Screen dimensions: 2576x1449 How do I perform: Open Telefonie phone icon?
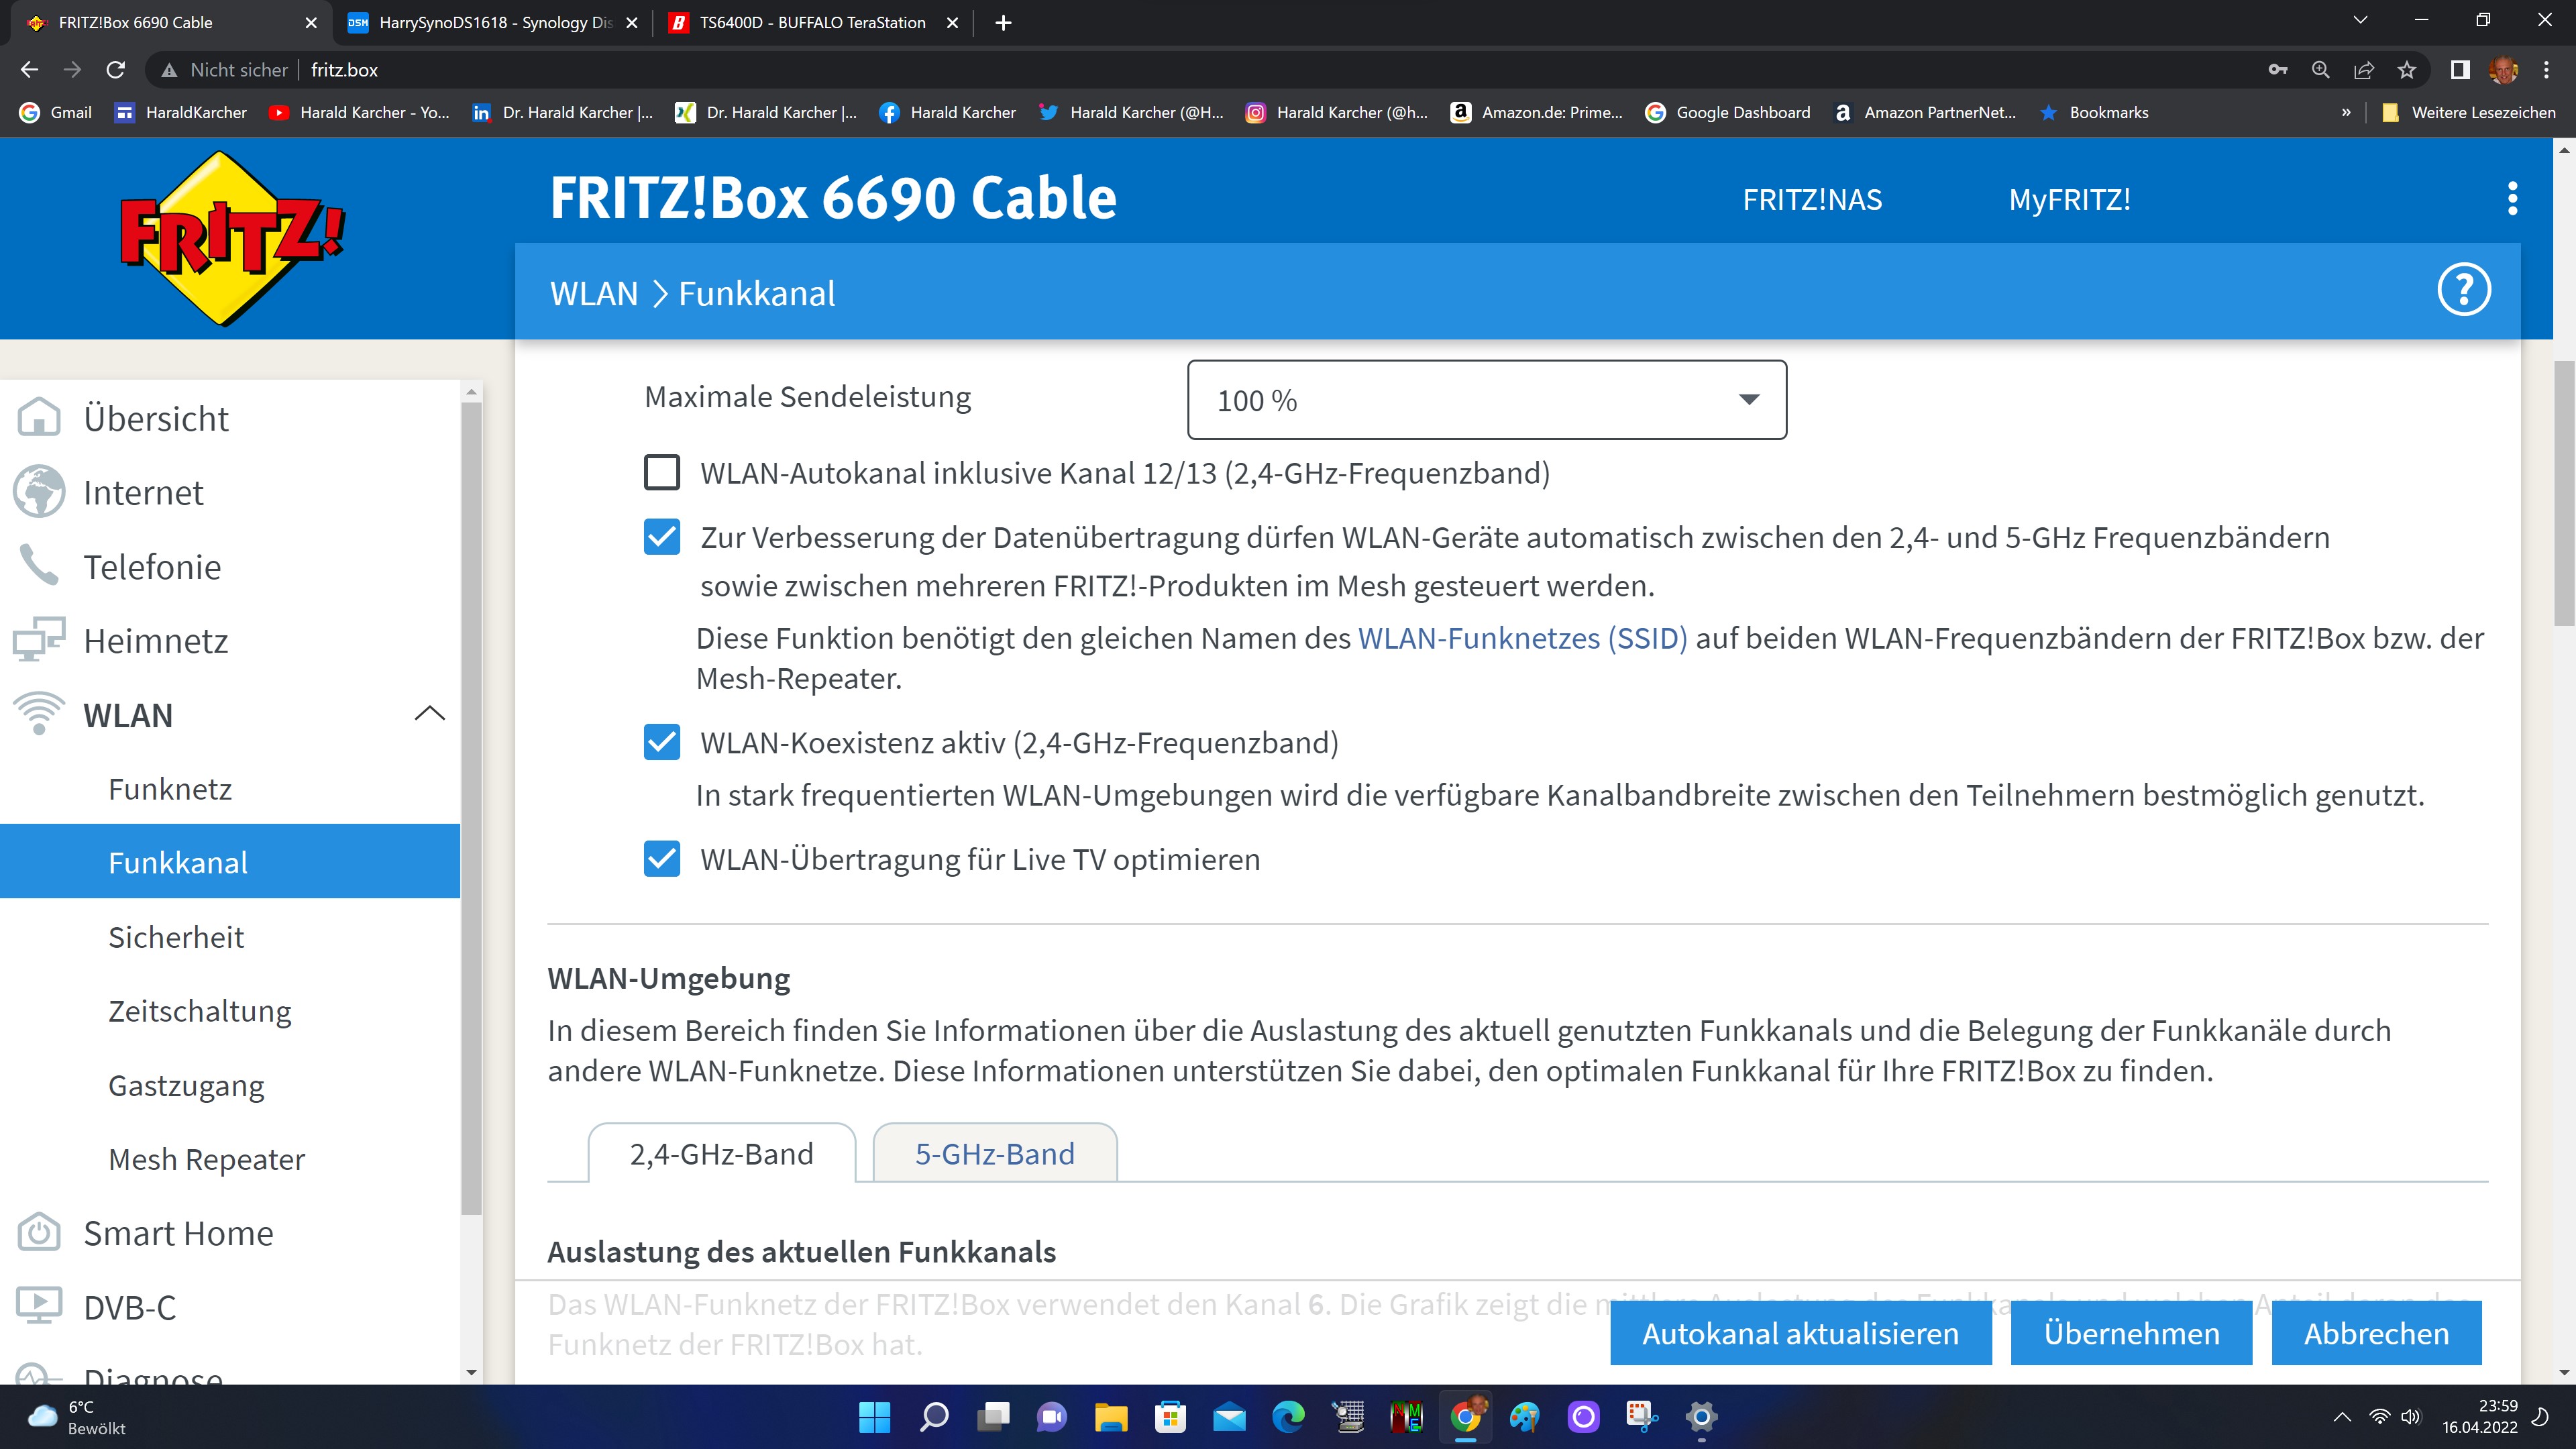pos(39,566)
